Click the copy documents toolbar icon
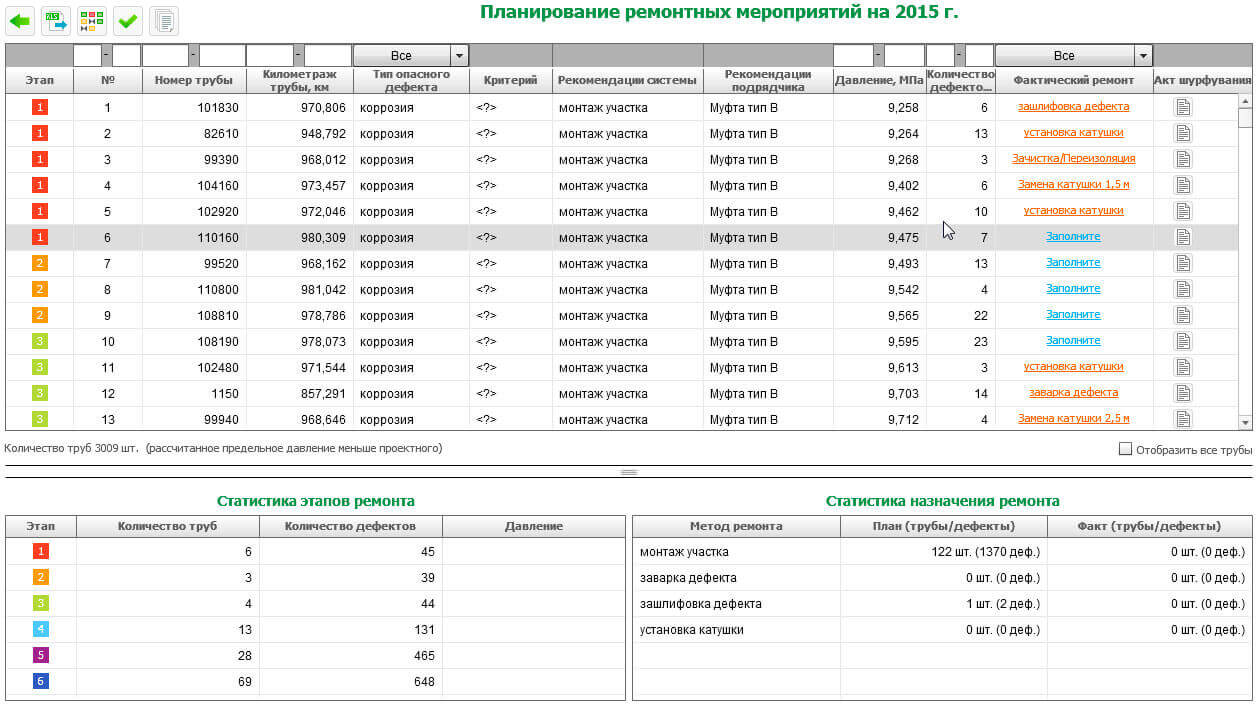Image resolution: width=1257 pixels, height=704 pixels. click(164, 20)
